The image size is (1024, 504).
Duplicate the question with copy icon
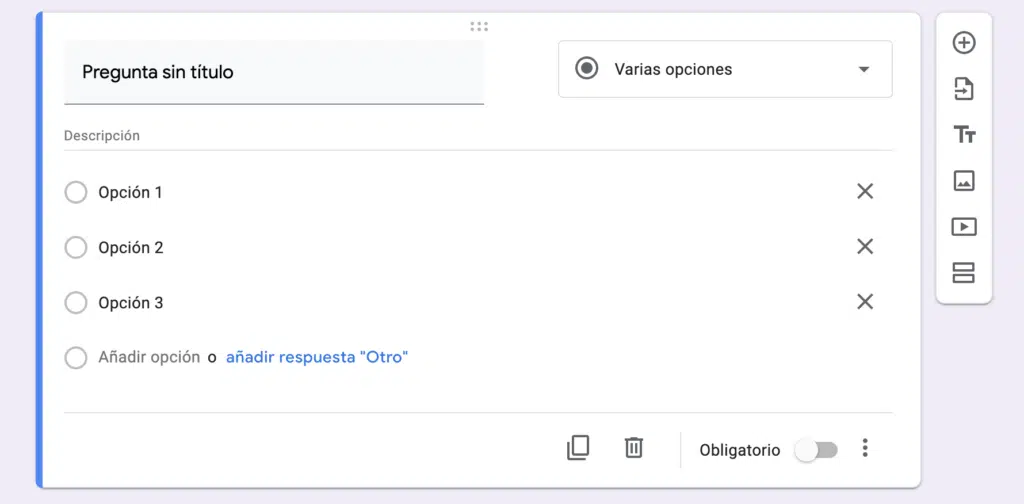[578, 448]
